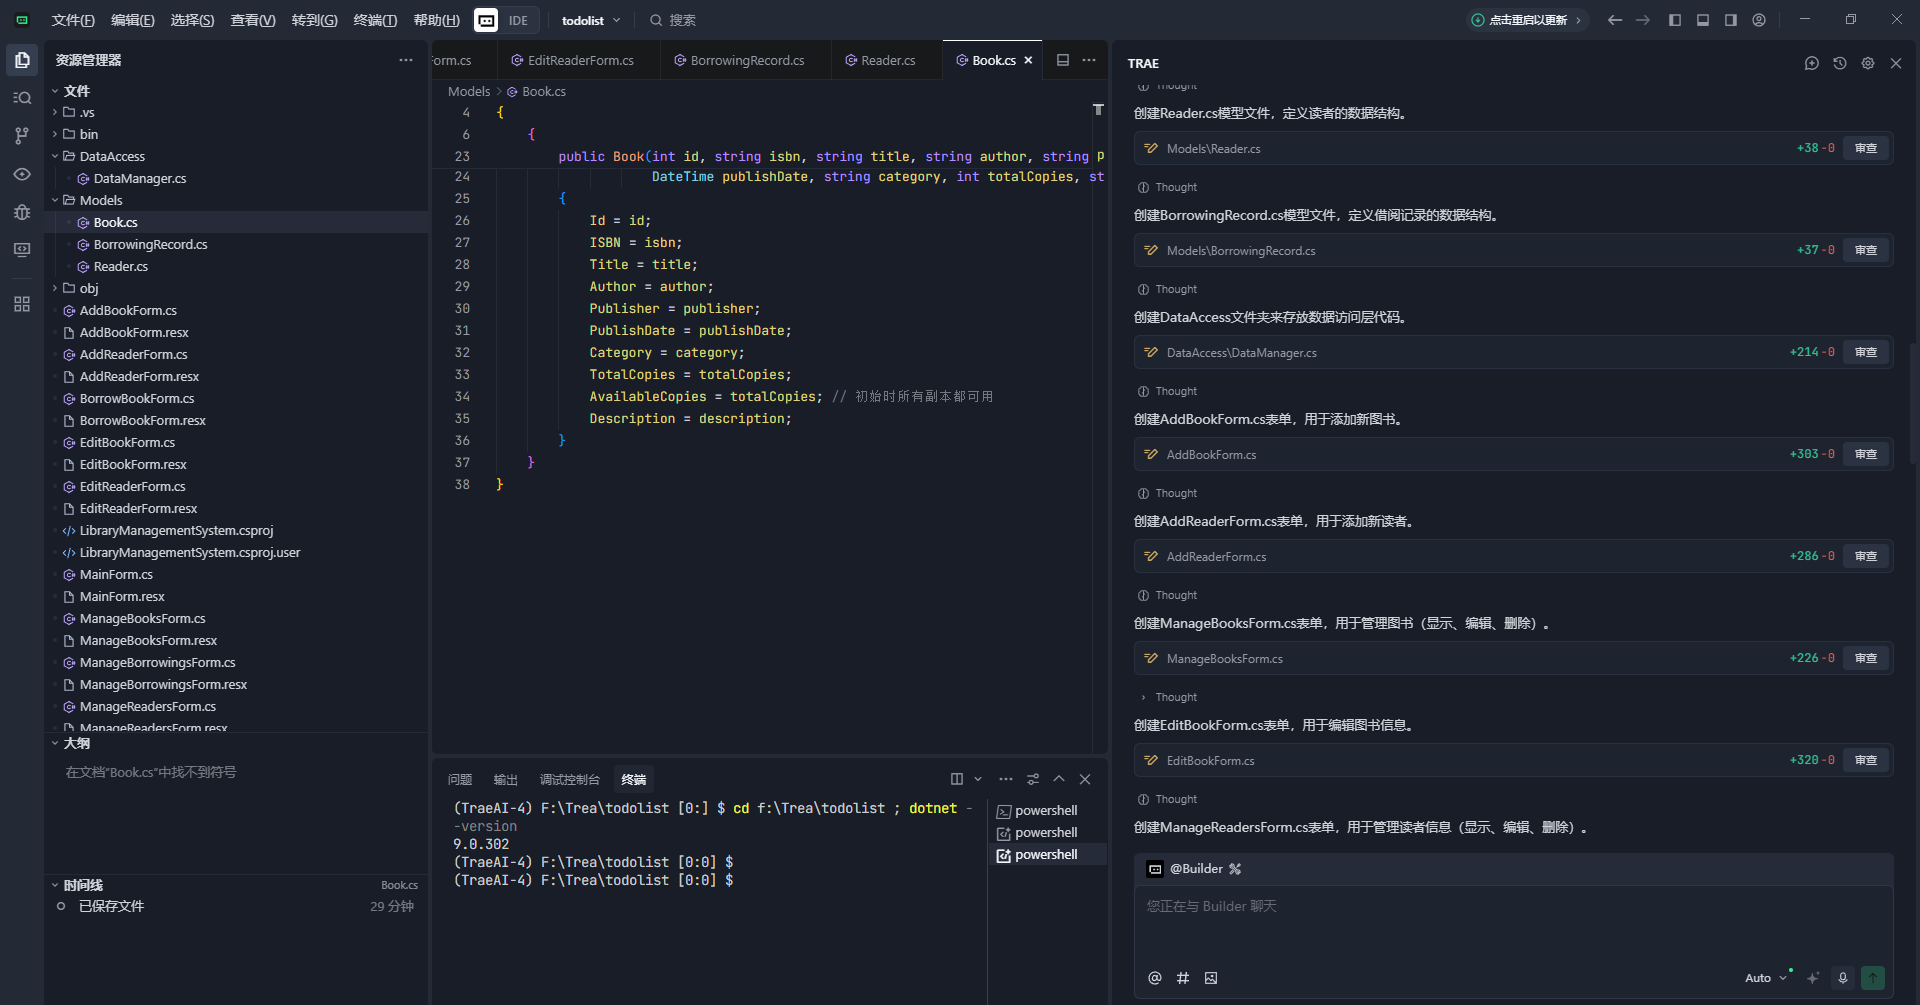Navigate back with the left arrow
Image resolution: width=1920 pixels, height=1005 pixels.
click(x=1615, y=20)
